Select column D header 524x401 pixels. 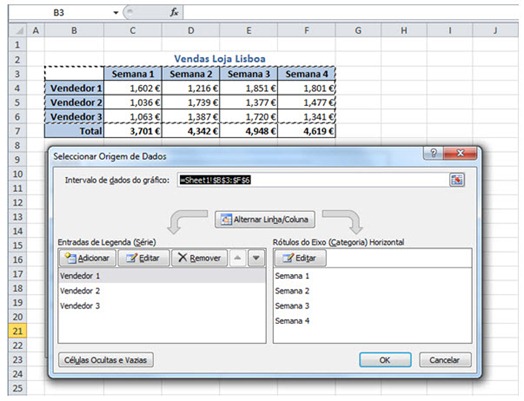pyautogui.click(x=191, y=30)
